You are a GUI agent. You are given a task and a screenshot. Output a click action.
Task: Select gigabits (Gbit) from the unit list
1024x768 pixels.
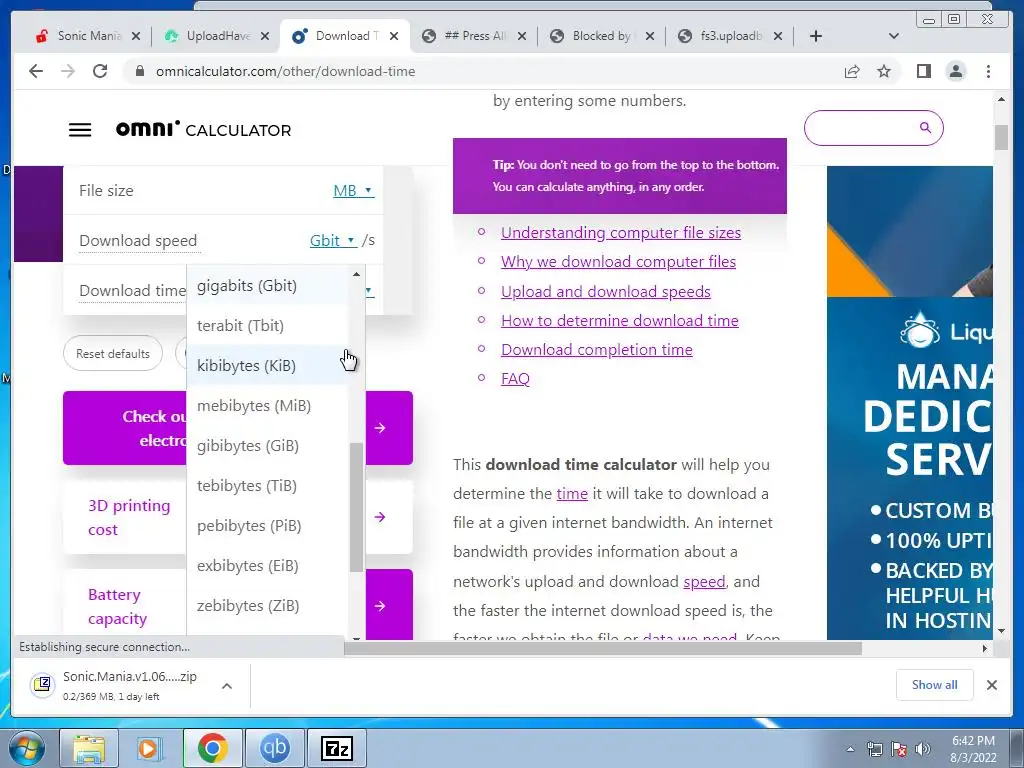(267, 285)
